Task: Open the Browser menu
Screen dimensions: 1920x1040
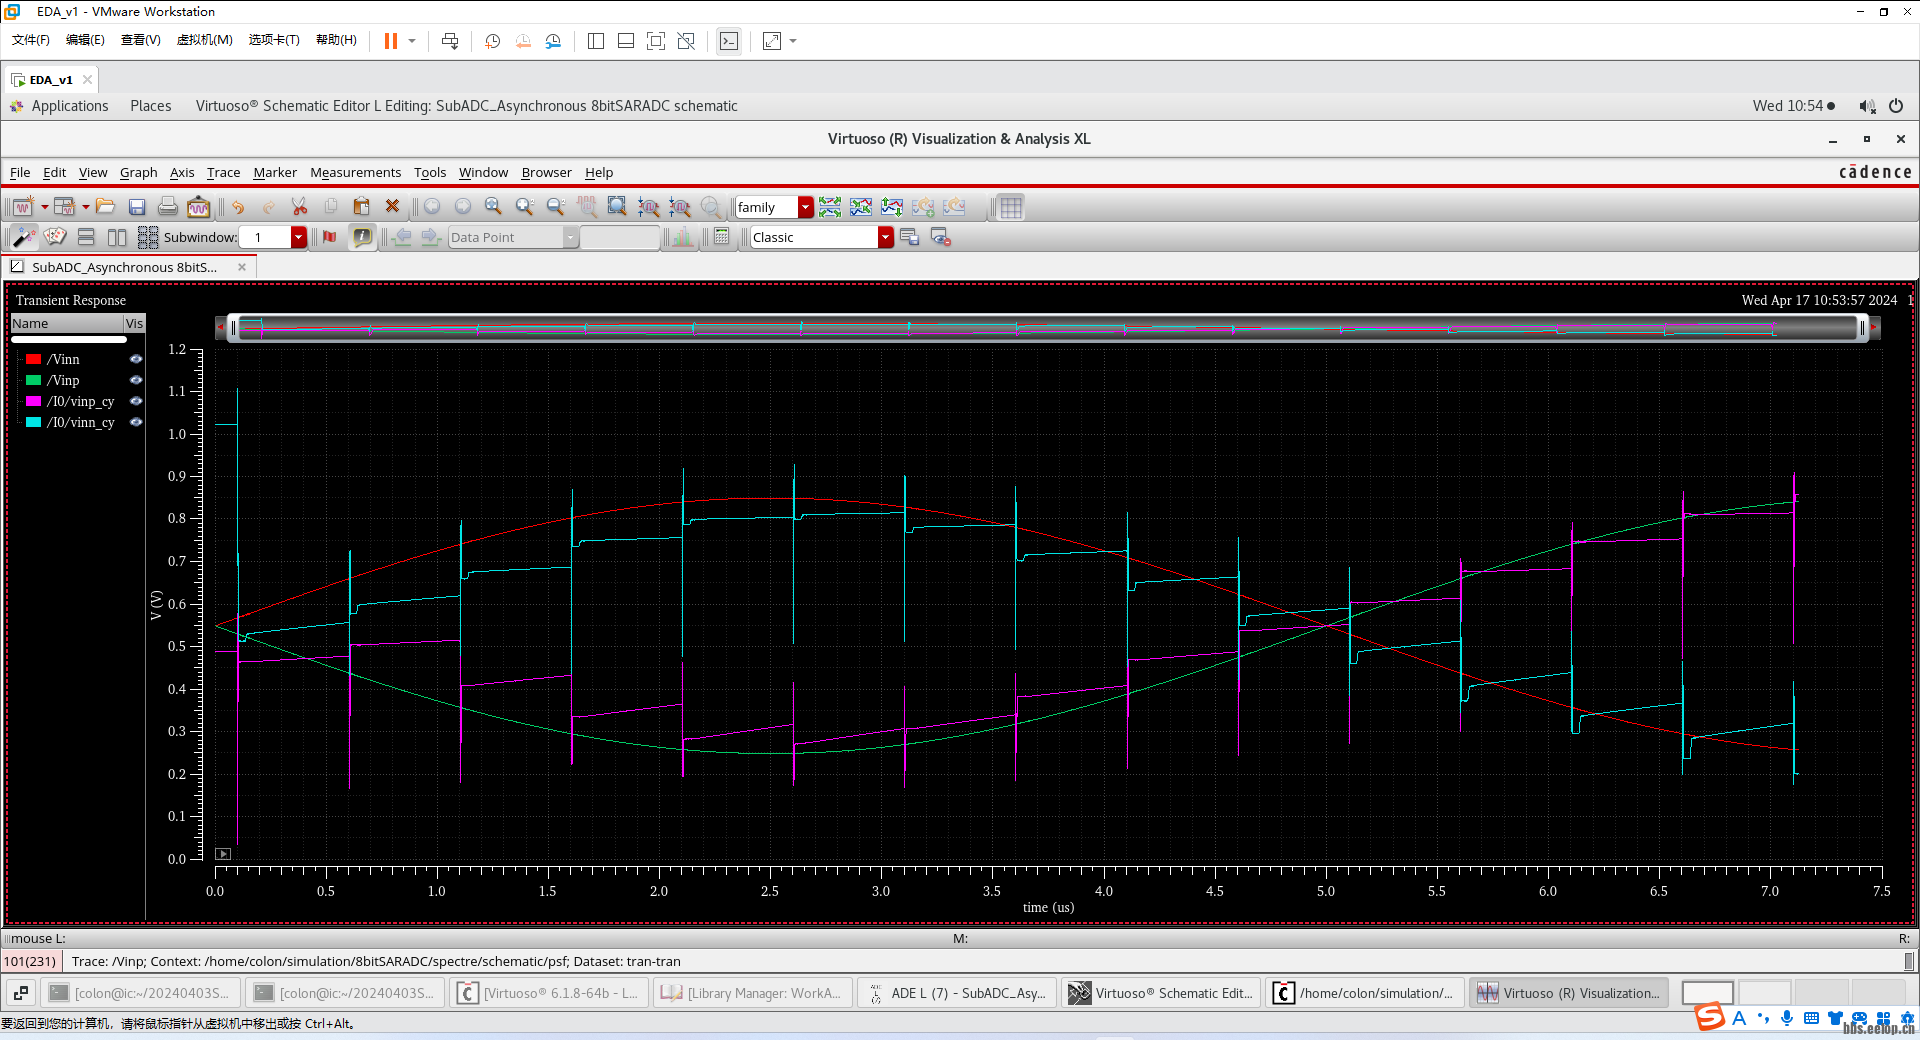Action: (x=546, y=172)
